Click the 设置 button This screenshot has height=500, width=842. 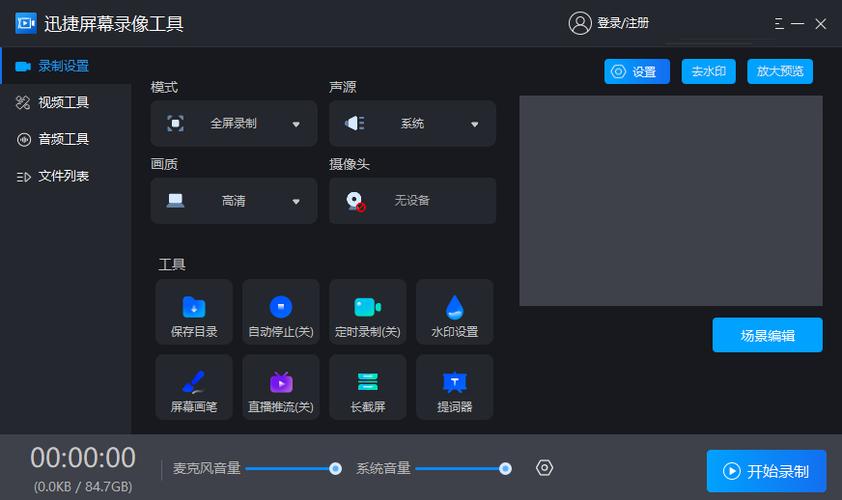click(x=637, y=71)
